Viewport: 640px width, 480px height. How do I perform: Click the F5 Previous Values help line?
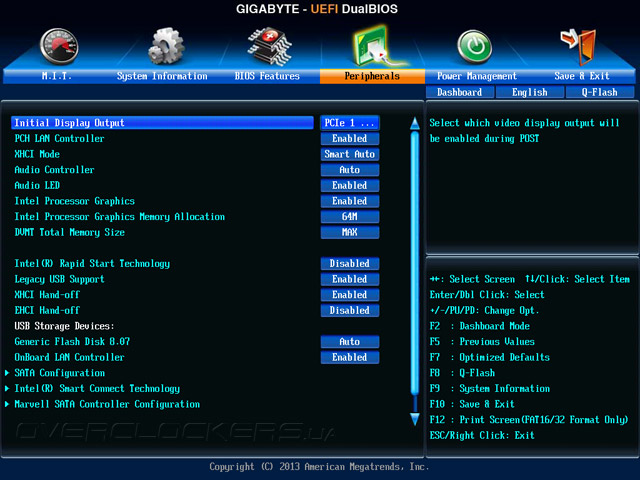point(482,342)
